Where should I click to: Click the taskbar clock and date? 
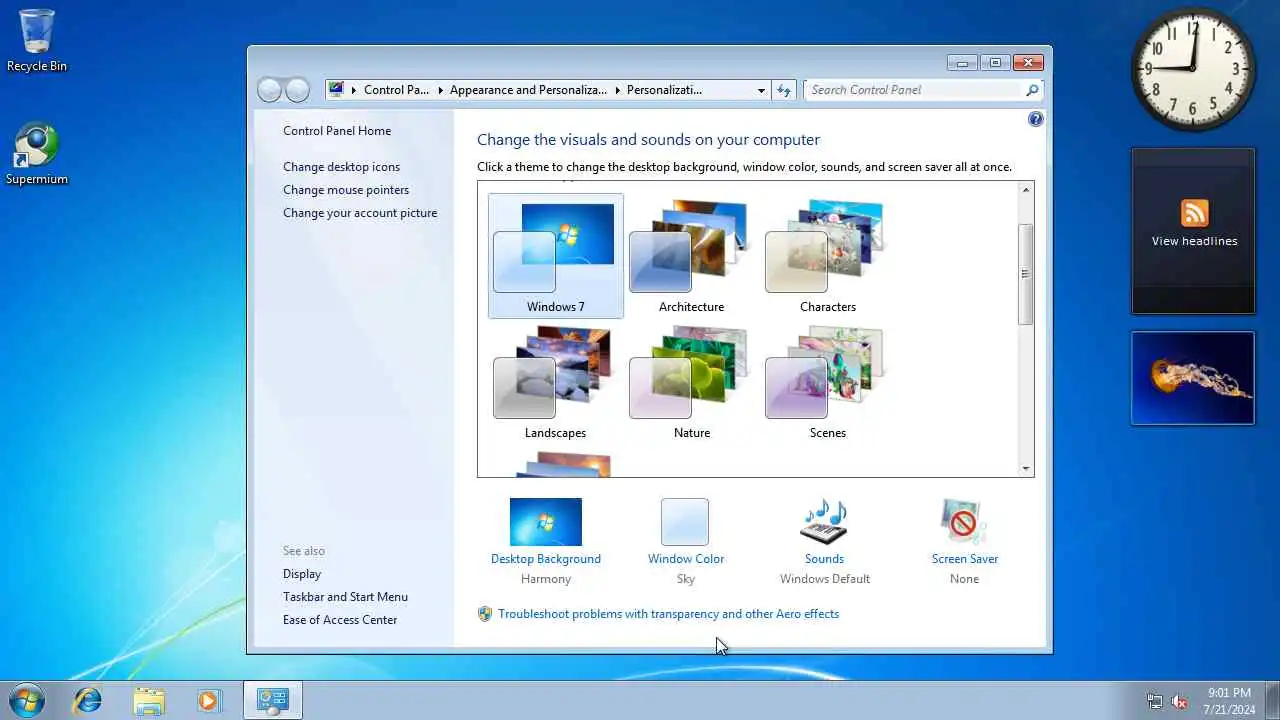point(1229,700)
